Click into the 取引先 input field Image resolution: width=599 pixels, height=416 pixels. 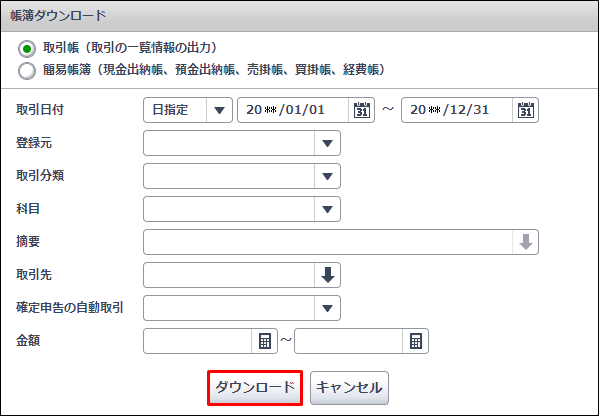click(229, 275)
